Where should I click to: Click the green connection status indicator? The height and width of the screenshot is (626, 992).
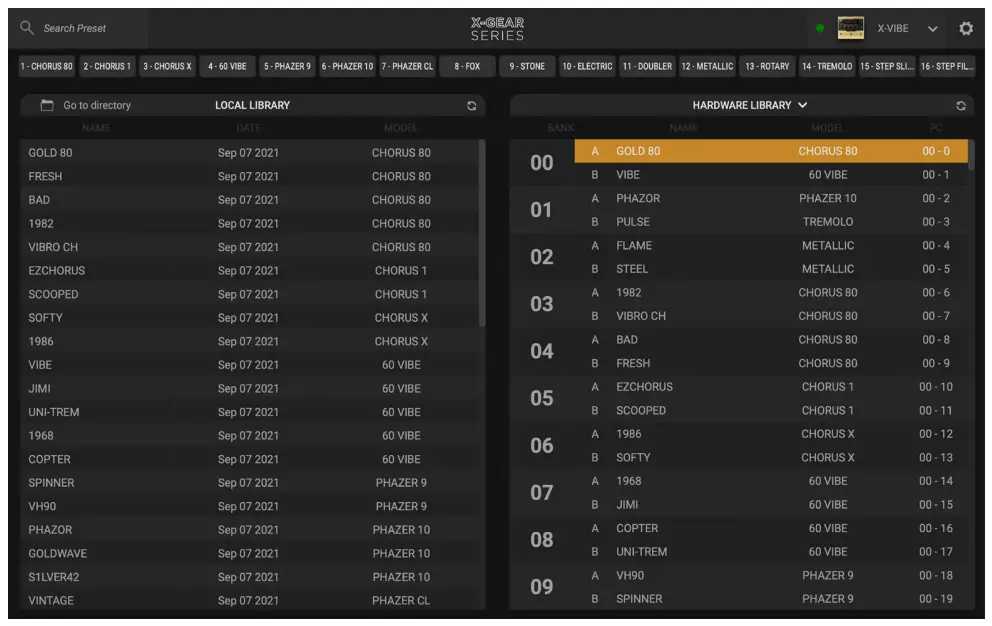[x=820, y=28]
